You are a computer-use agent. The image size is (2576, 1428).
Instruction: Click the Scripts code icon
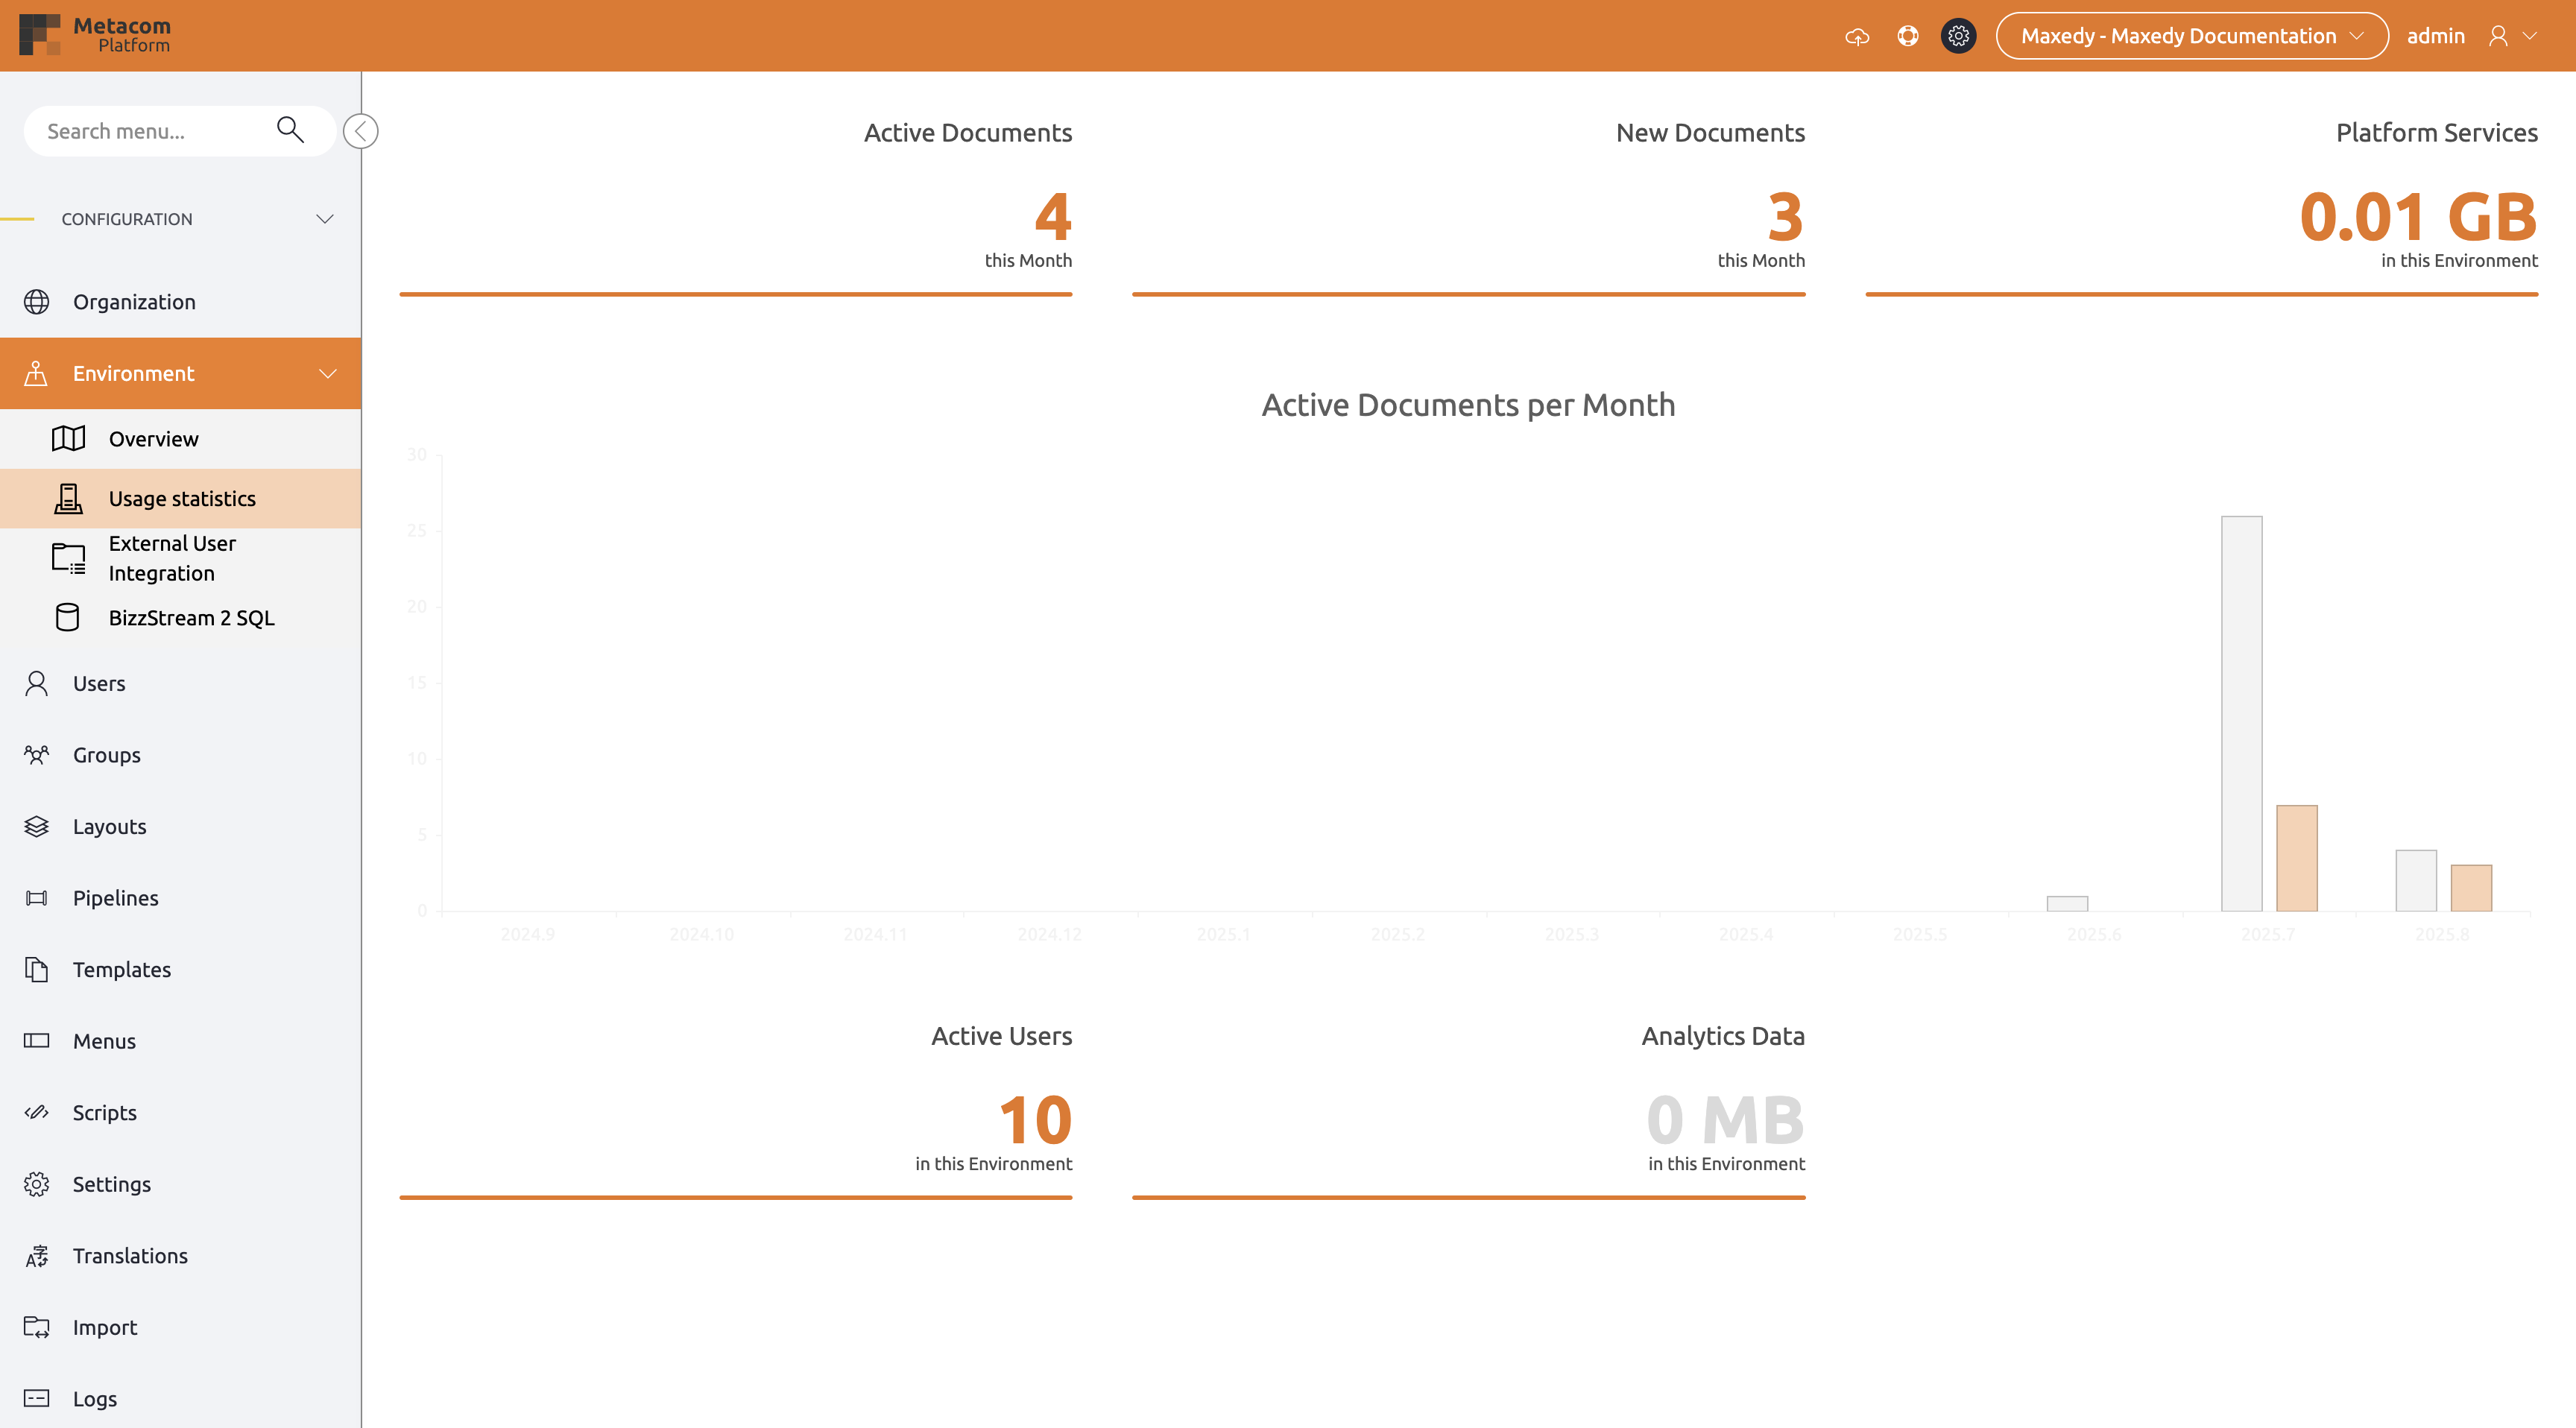click(x=37, y=1113)
